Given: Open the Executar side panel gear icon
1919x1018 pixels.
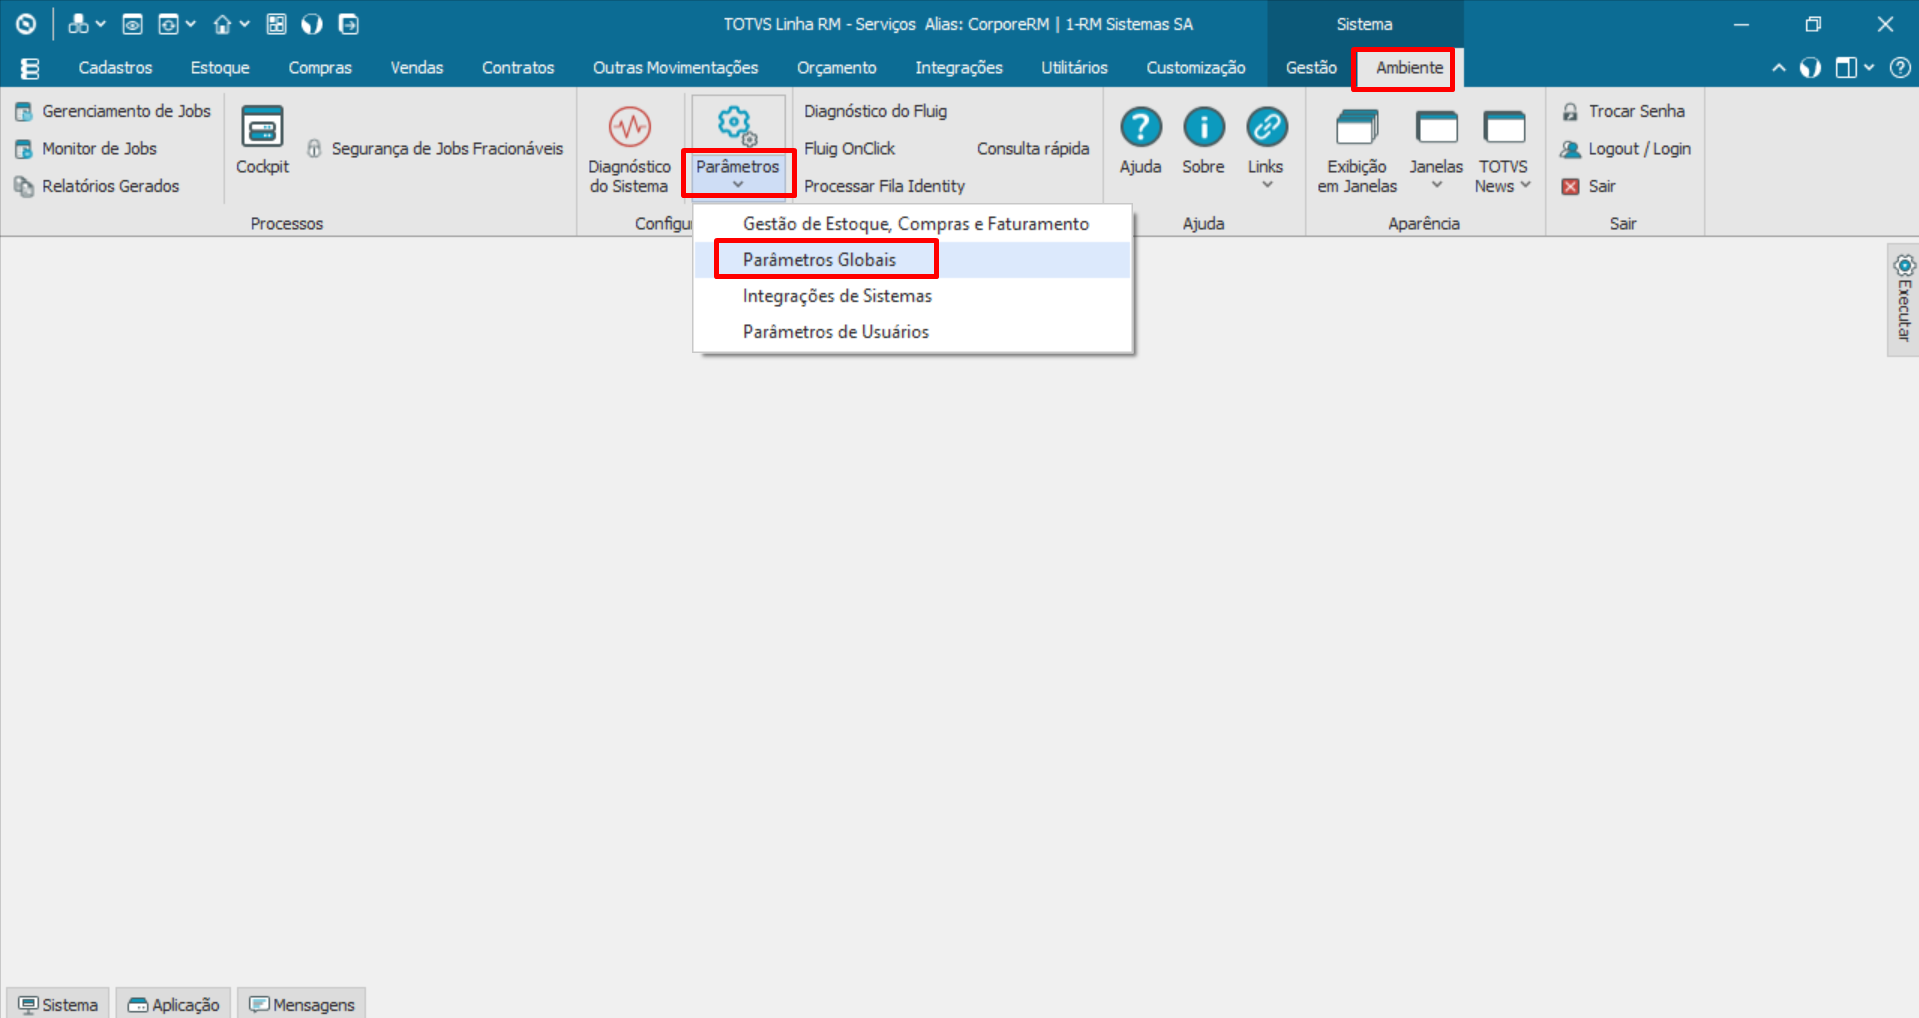Looking at the screenshot, I should click(x=1904, y=266).
